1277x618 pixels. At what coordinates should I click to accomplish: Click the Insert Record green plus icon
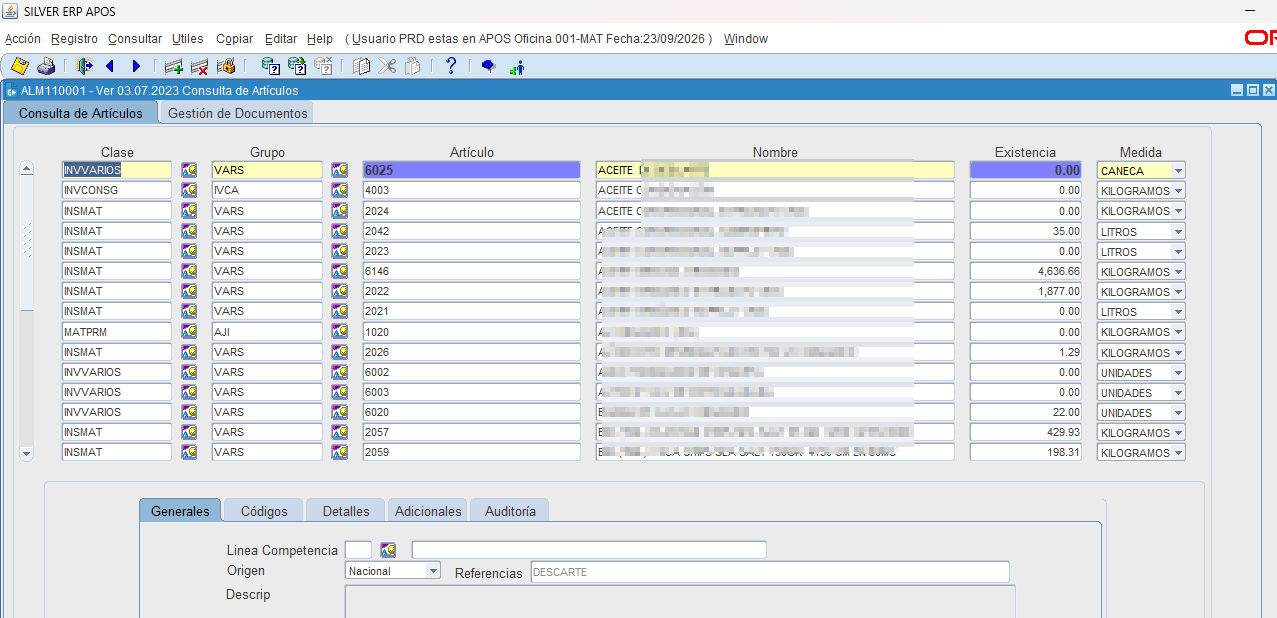tap(174, 66)
